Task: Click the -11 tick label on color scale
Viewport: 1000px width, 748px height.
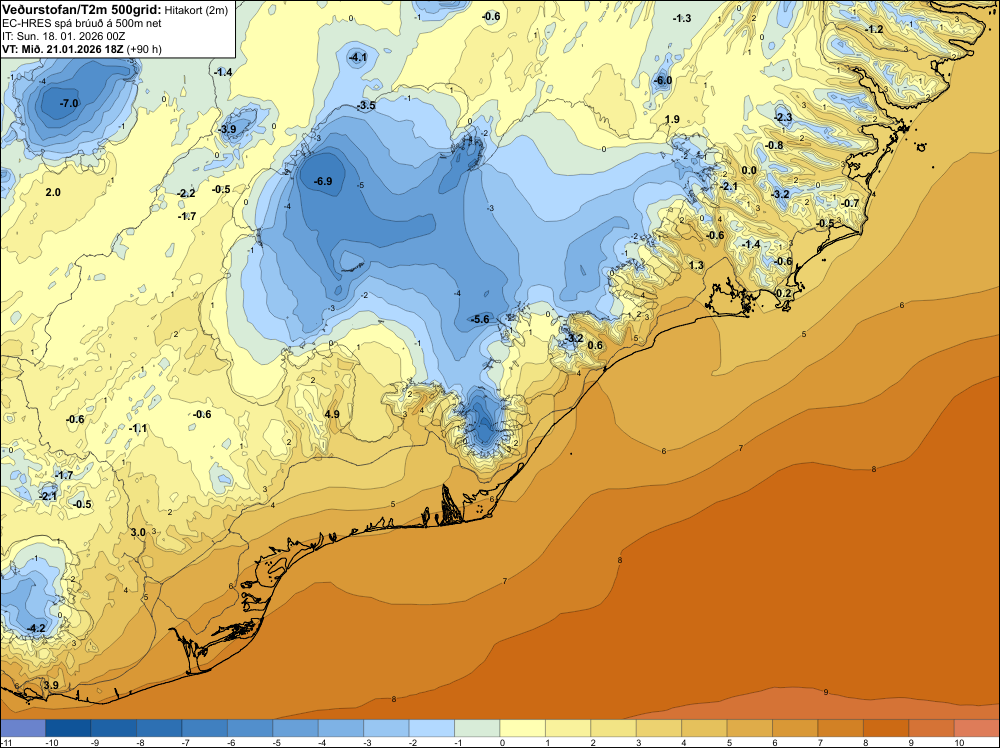Action: coord(6,743)
